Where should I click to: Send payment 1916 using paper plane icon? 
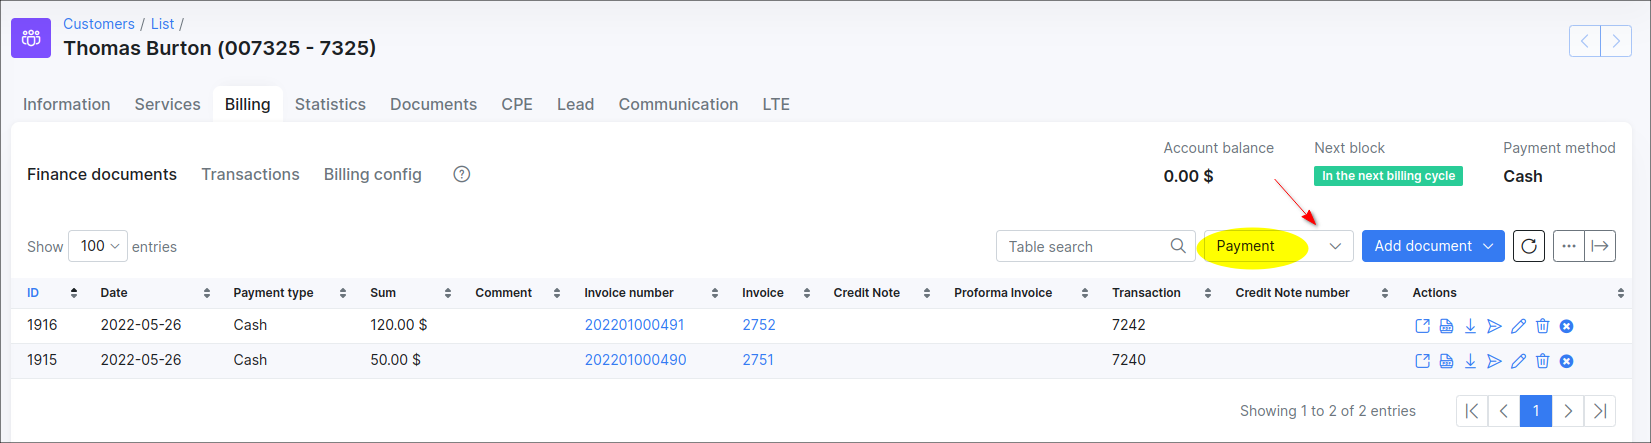[x=1494, y=326]
